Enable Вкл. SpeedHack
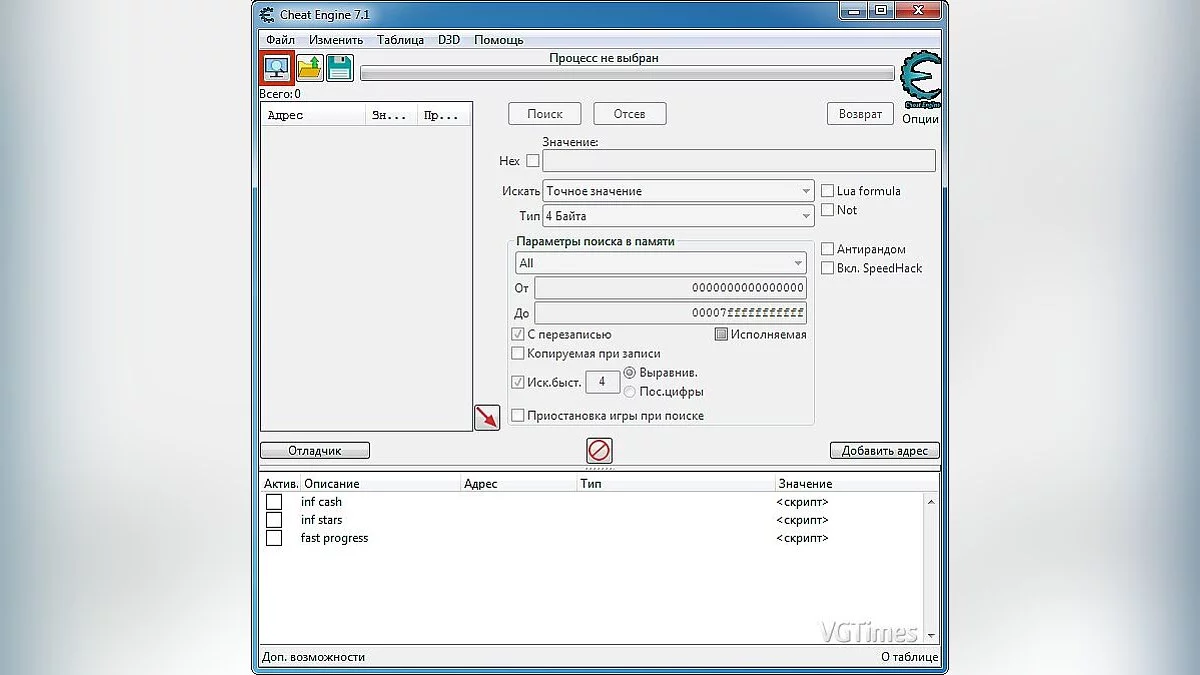This screenshot has height=675, width=1200. [x=827, y=267]
